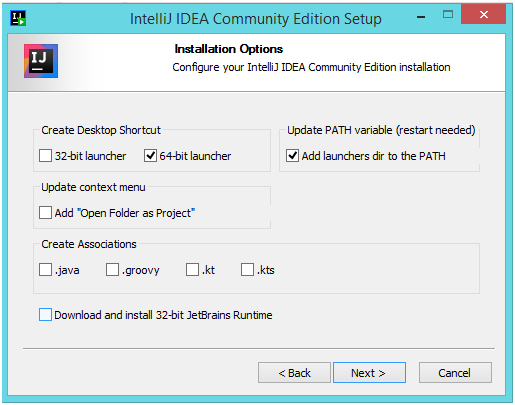The height and width of the screenshot is (405, 515).
Task: Click the "Create Desktop Shortcut" group label
Action: coord(101,130)
